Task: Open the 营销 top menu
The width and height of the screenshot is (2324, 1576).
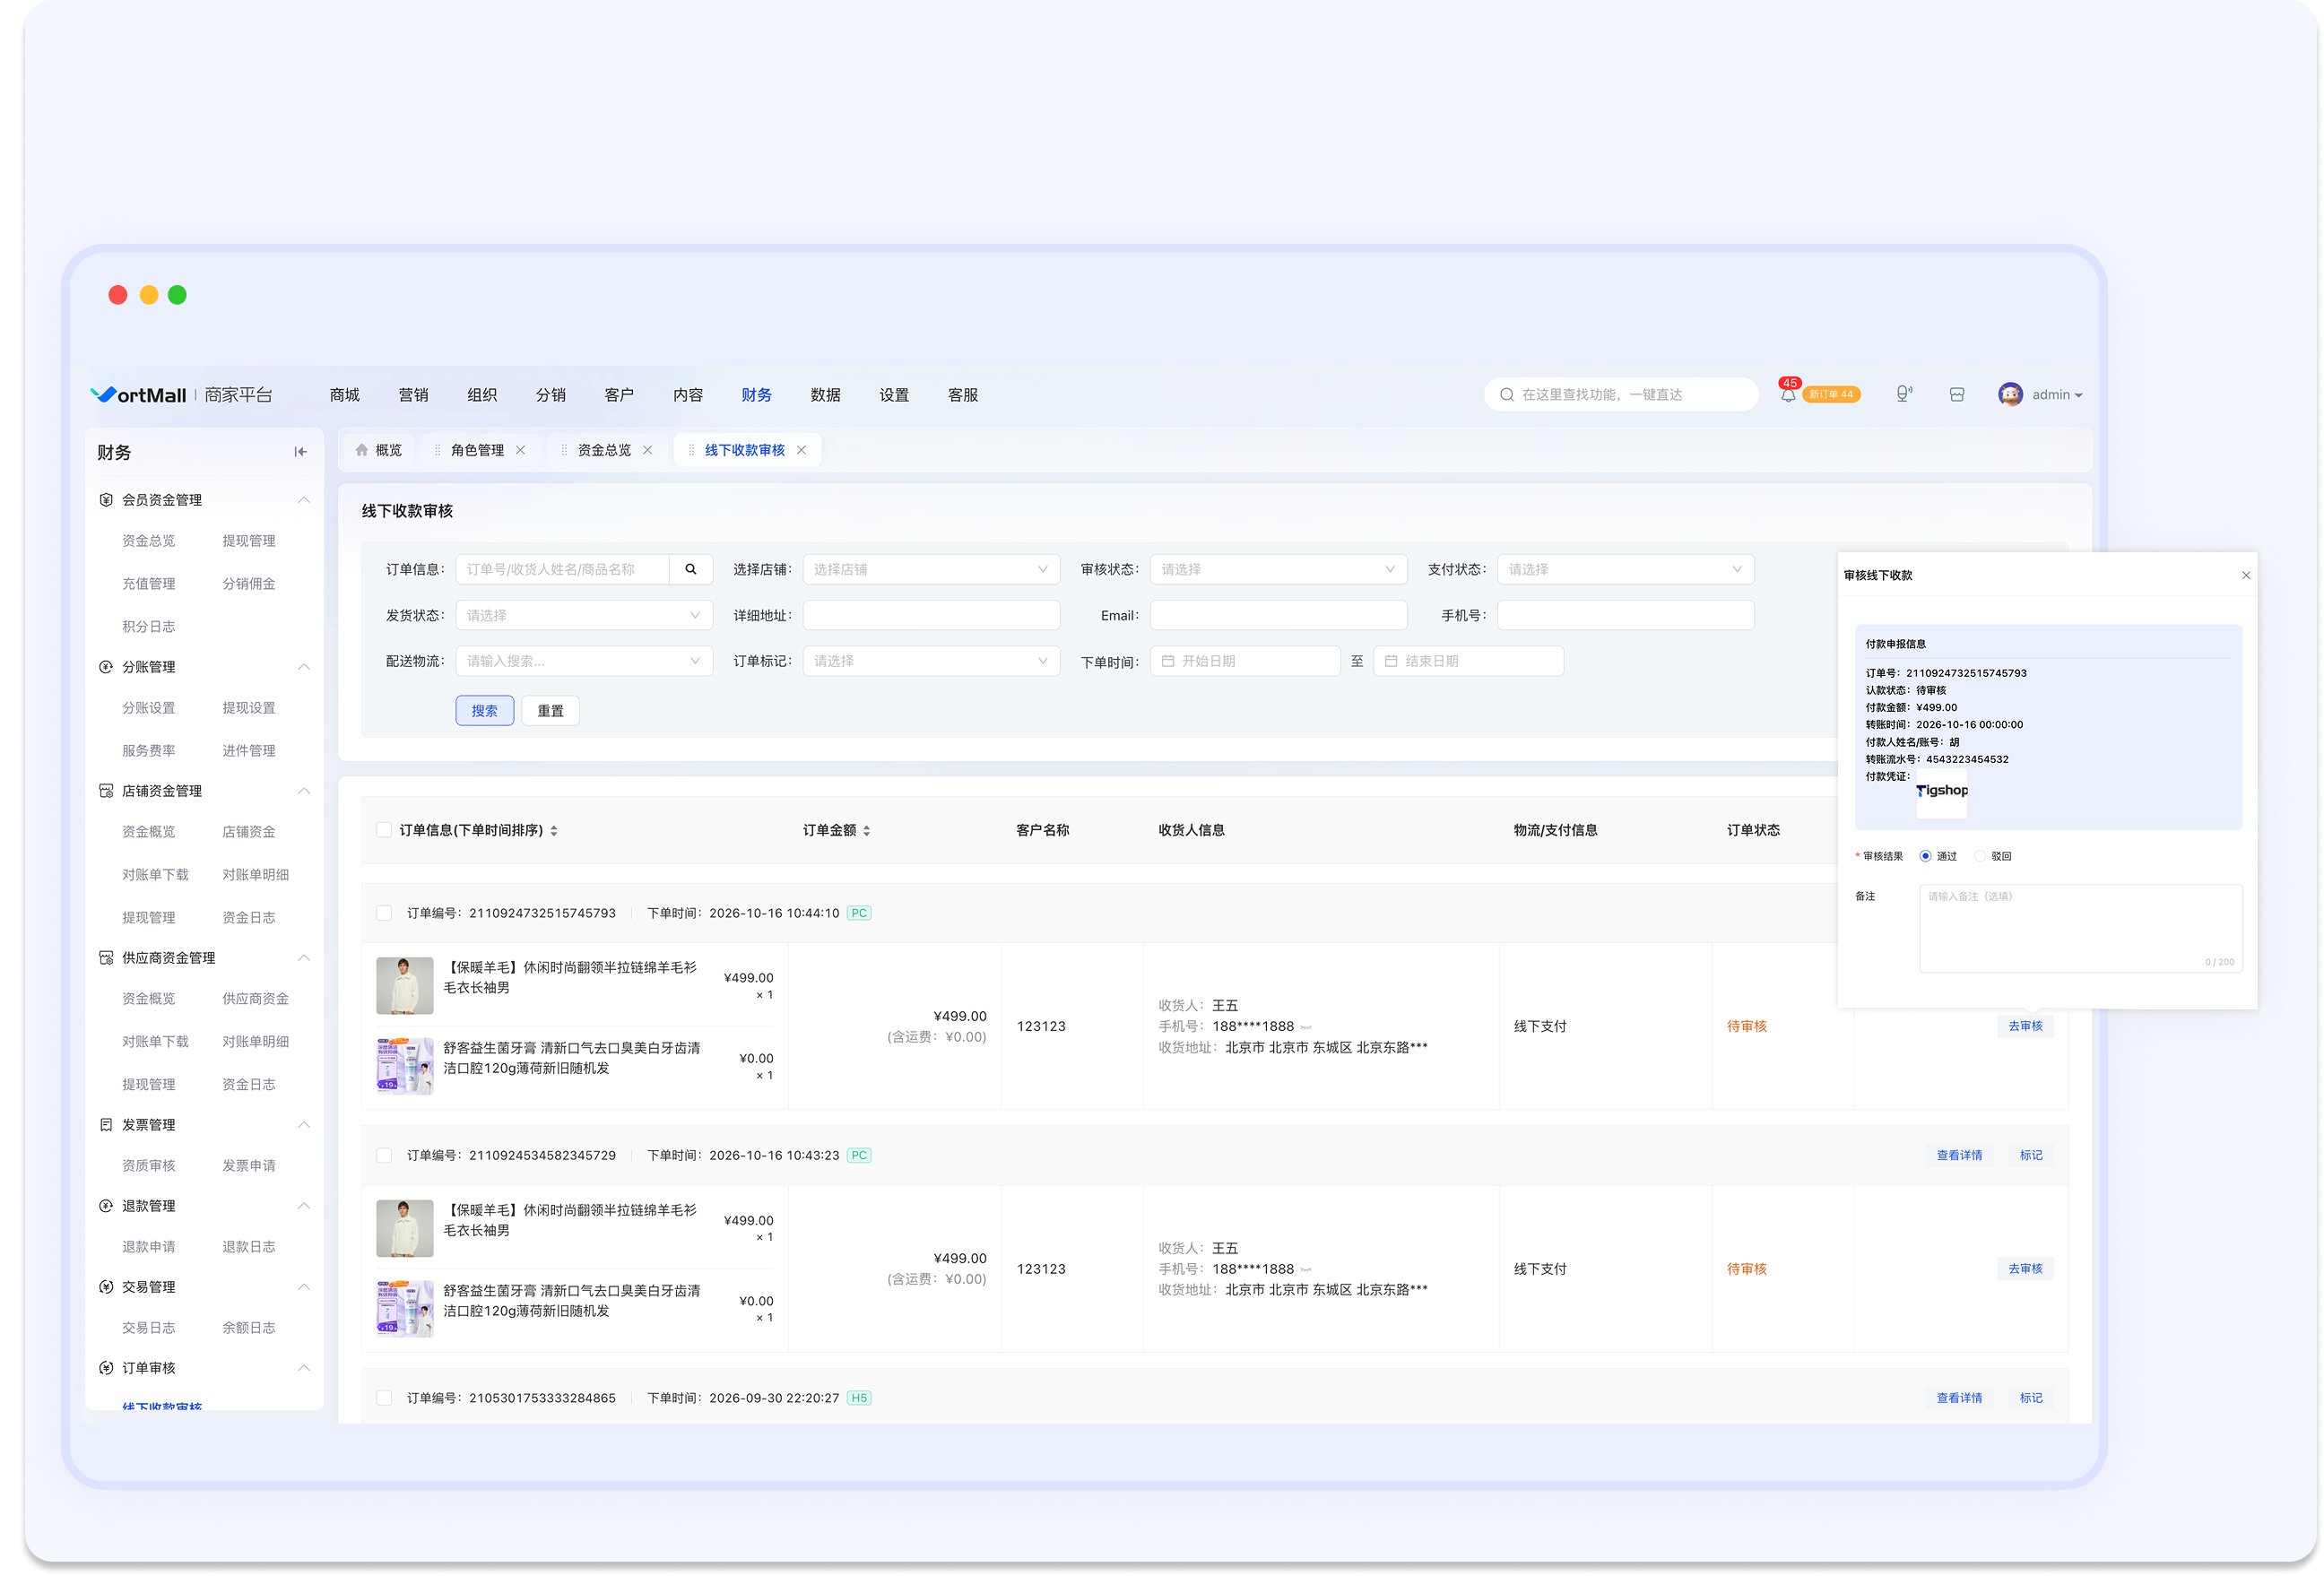Action: pyautogui.click(x=413, y=395)
